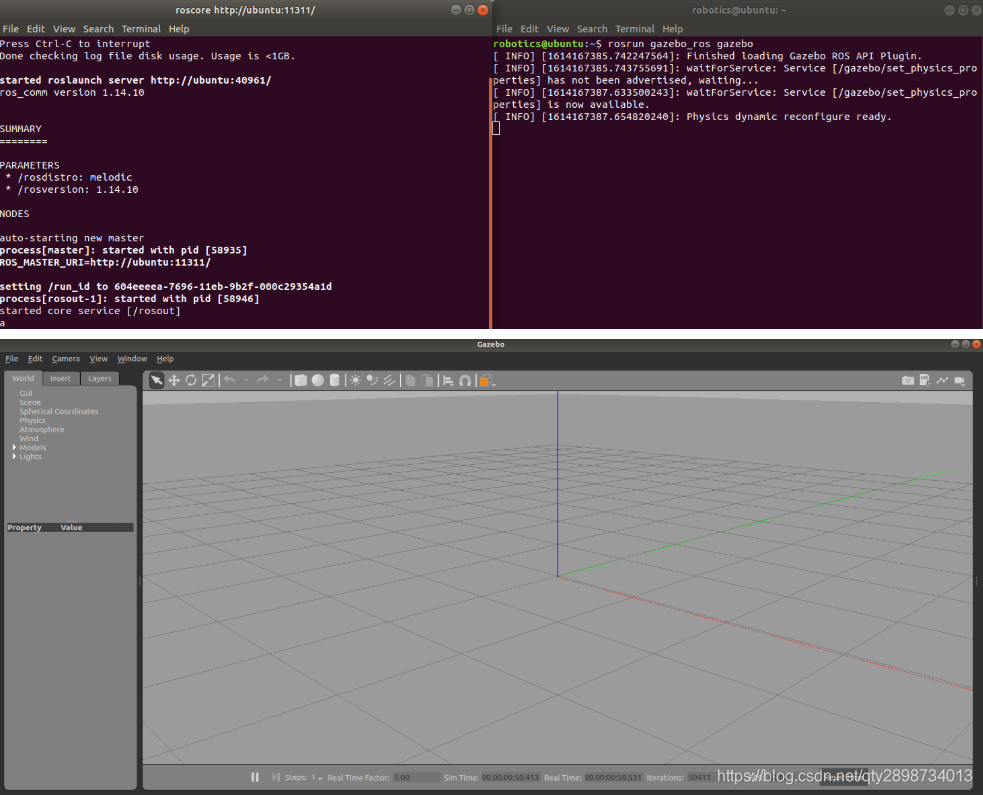Switch to the Layers tab in Gazebo

pos(100,378)
